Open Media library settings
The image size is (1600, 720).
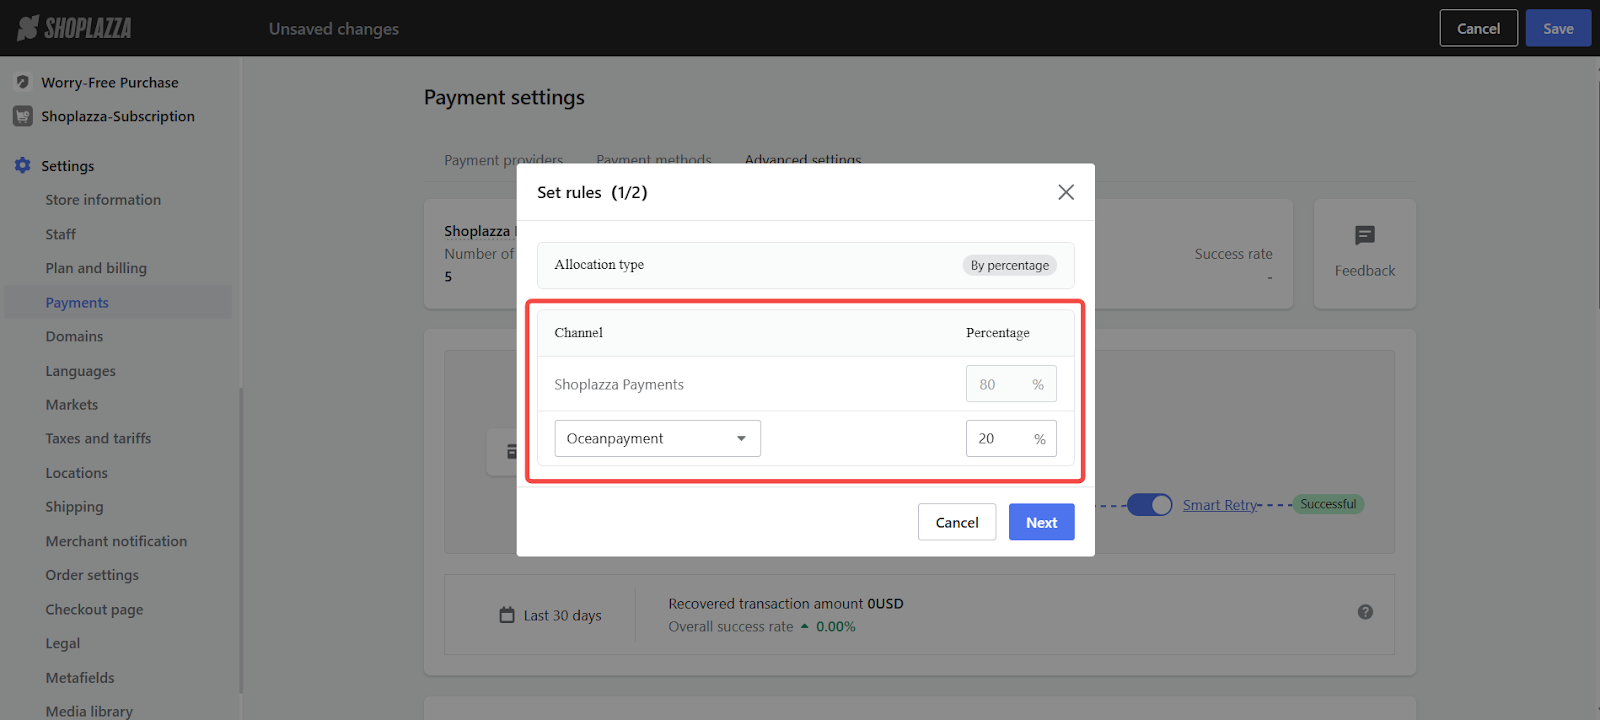click(89, 711)
